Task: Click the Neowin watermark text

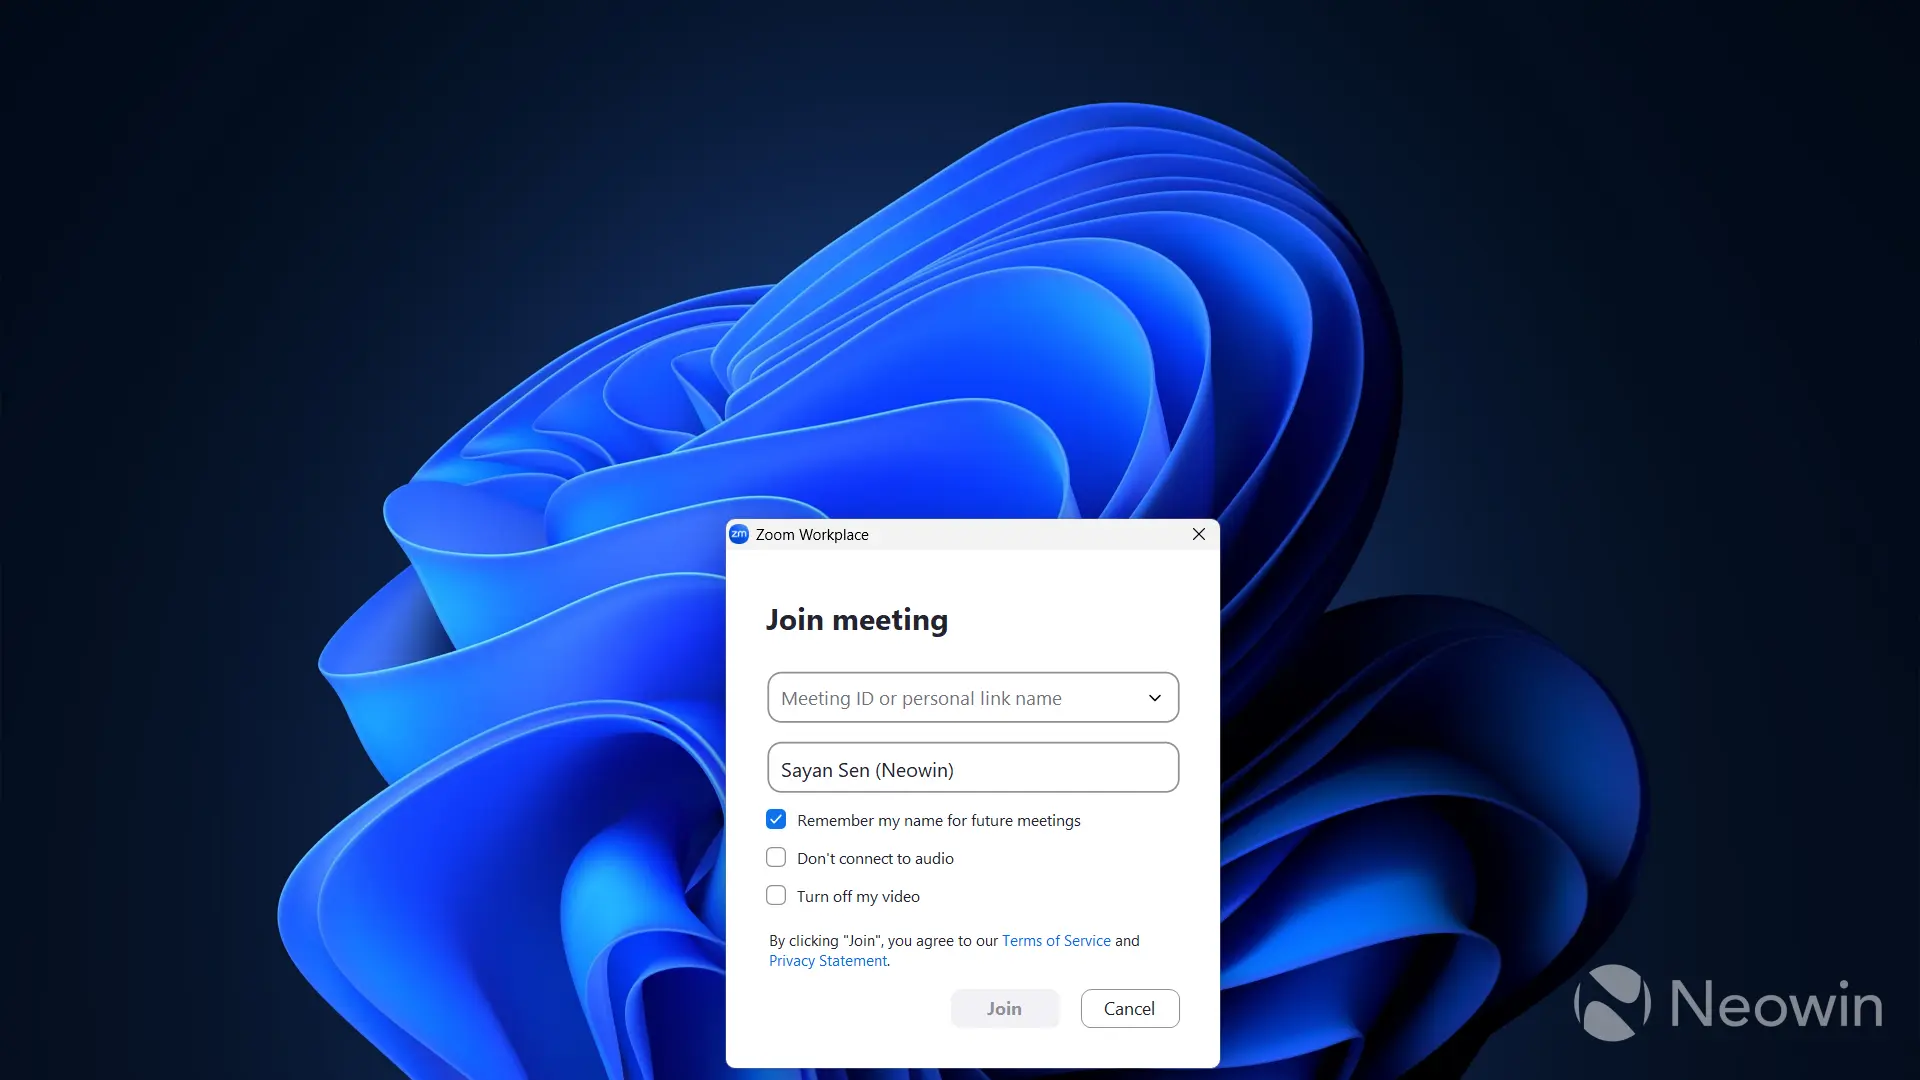Action: tap(1776, 1004)
